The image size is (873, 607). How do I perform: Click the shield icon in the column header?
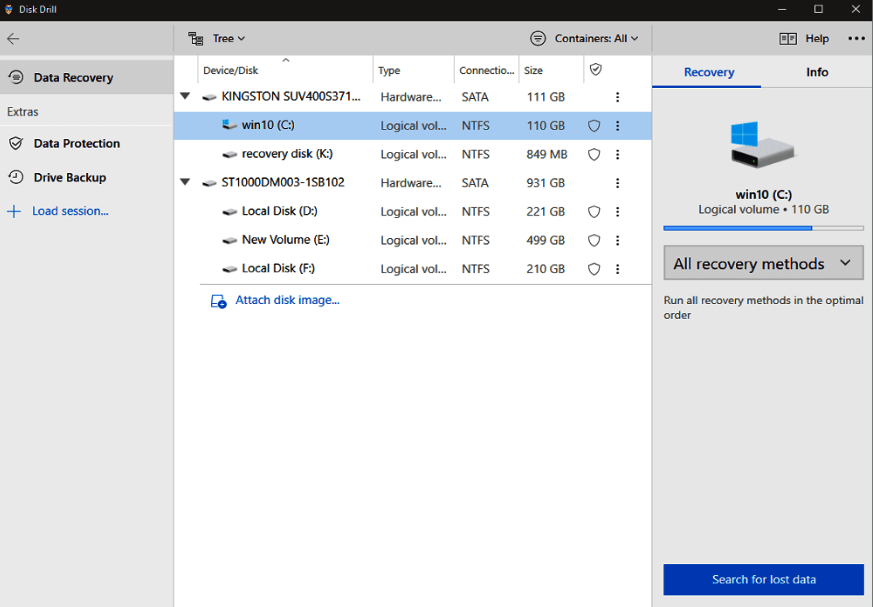pos(595,70)
